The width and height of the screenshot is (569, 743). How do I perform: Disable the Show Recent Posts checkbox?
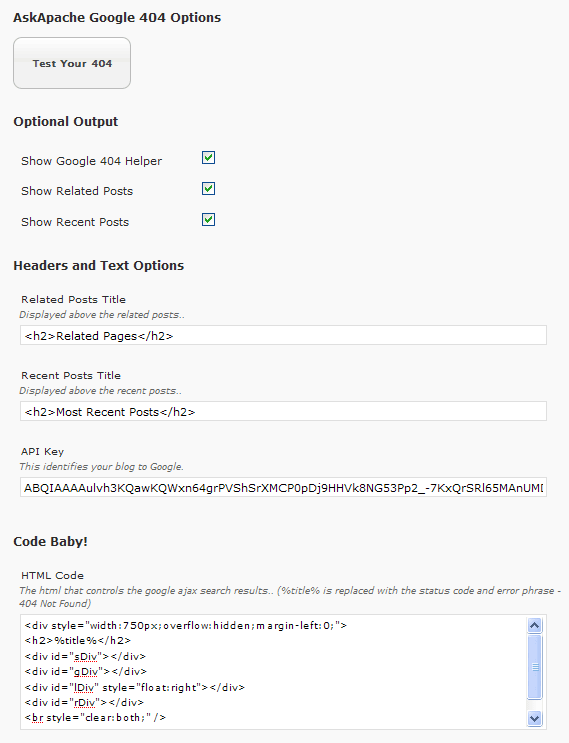coord(208,219)
